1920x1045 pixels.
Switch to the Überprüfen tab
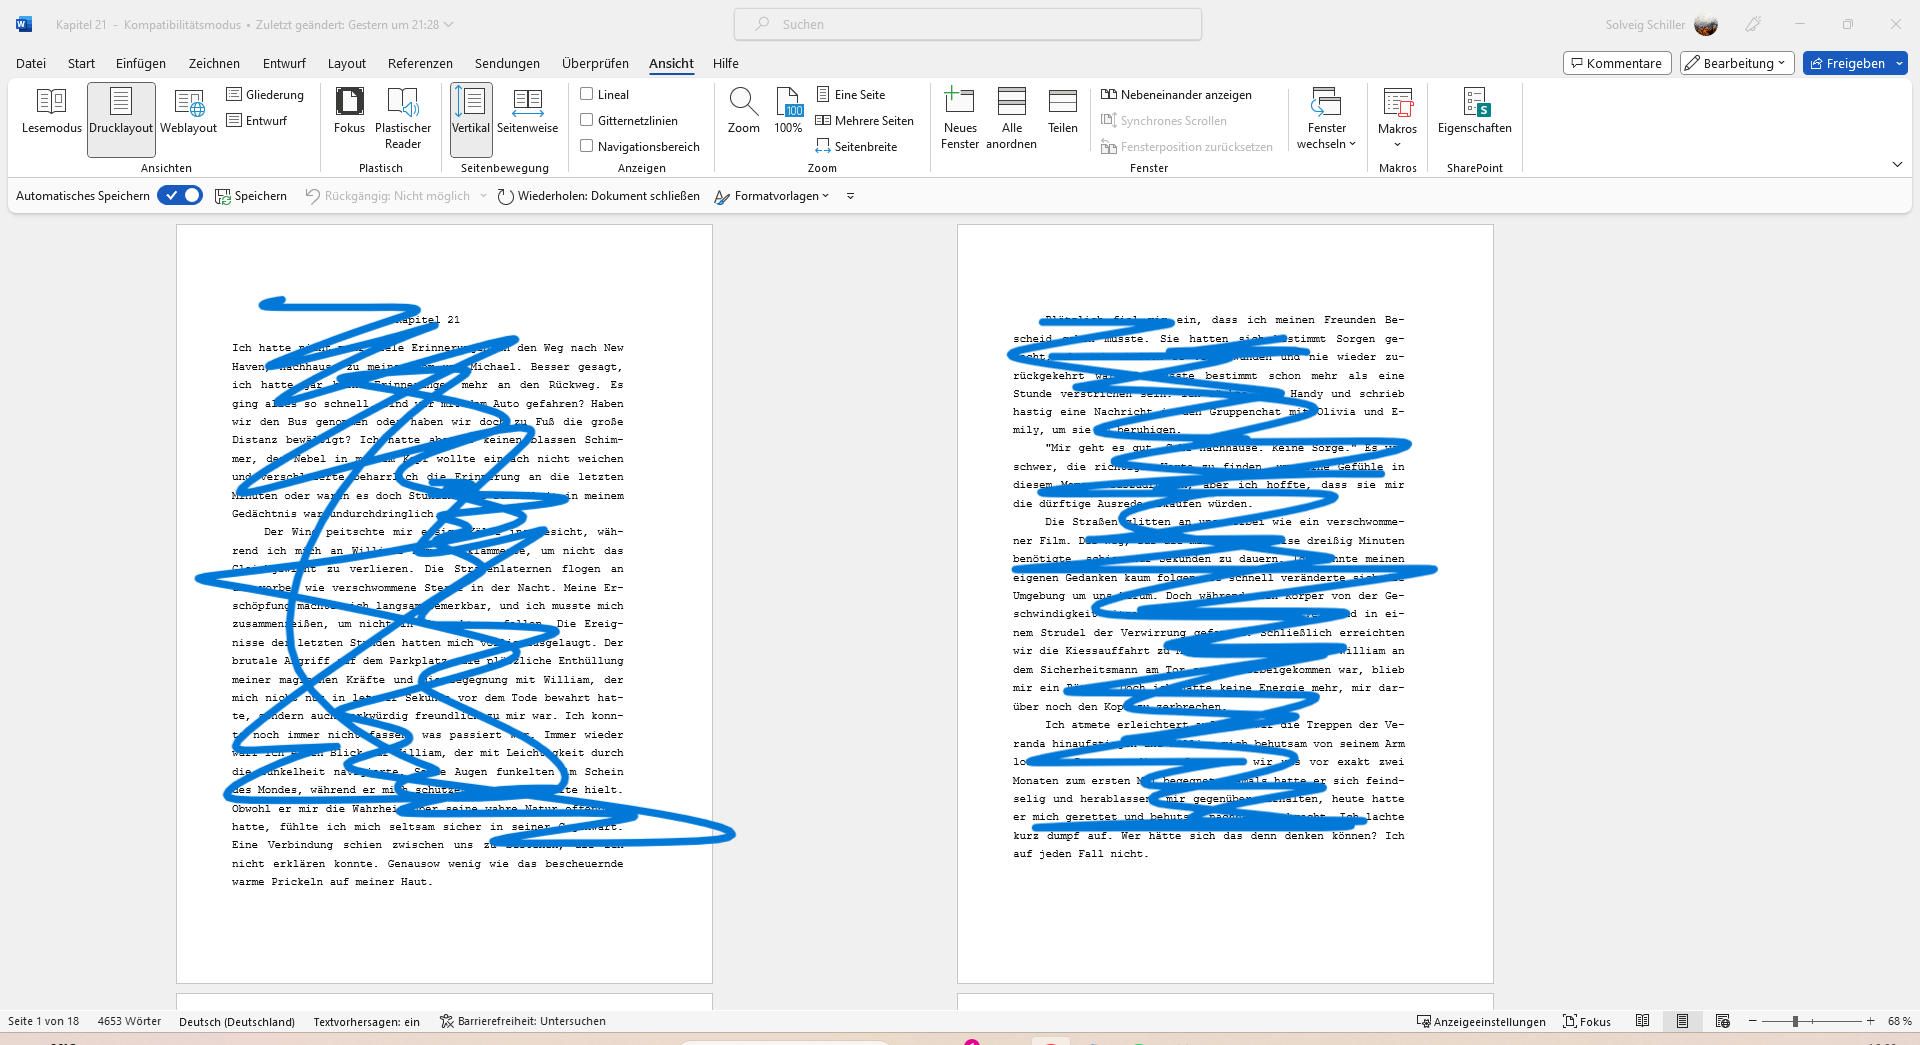point(595,63)
